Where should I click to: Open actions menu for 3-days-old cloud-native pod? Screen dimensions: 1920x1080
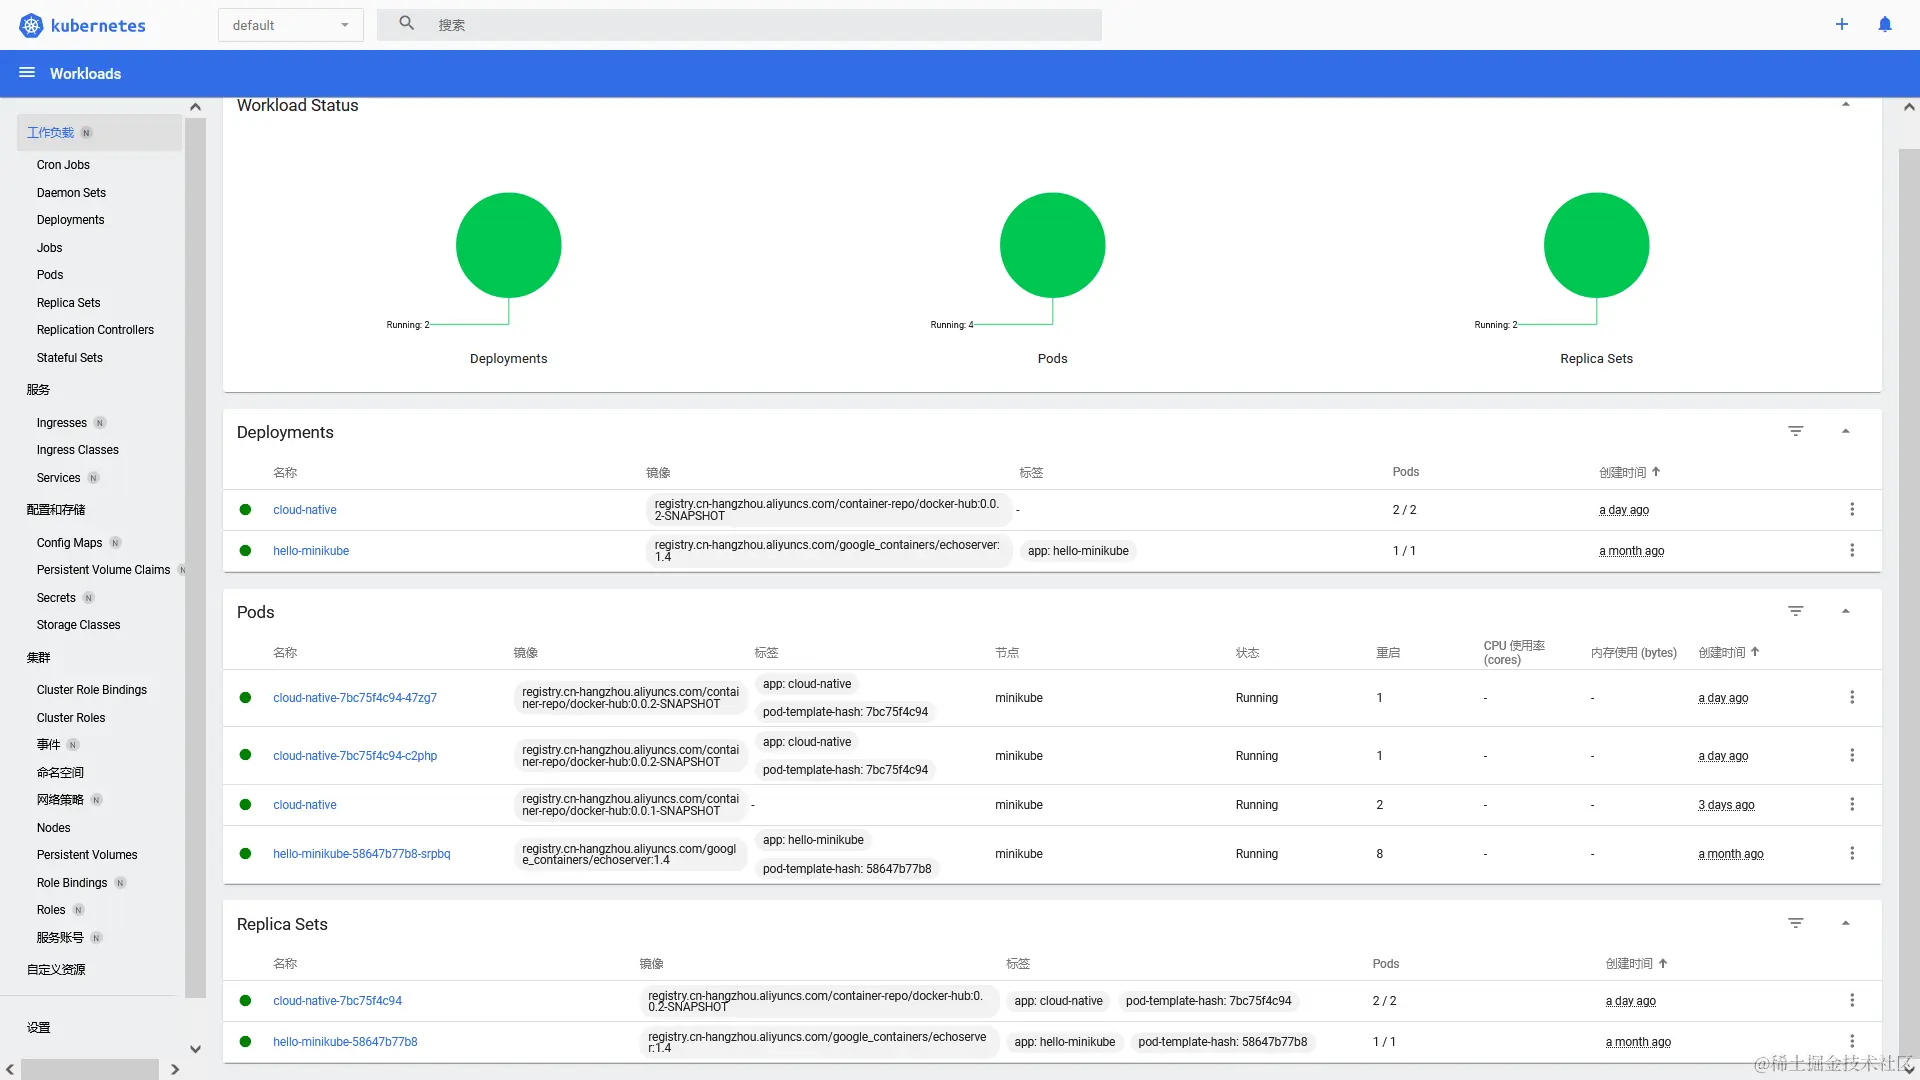click(x=1852, y=805)
